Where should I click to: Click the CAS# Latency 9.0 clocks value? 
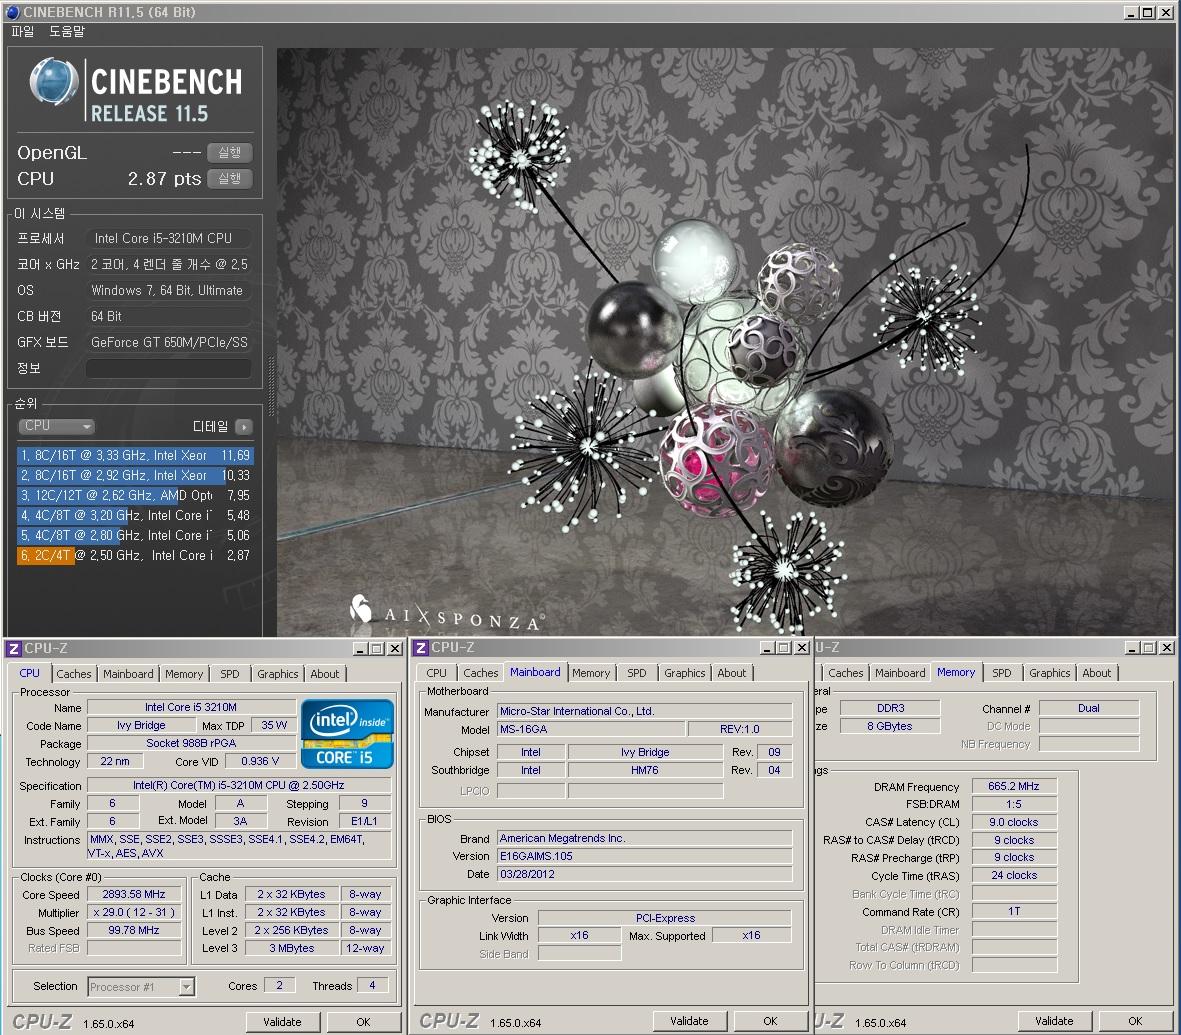coord(1014,823)
